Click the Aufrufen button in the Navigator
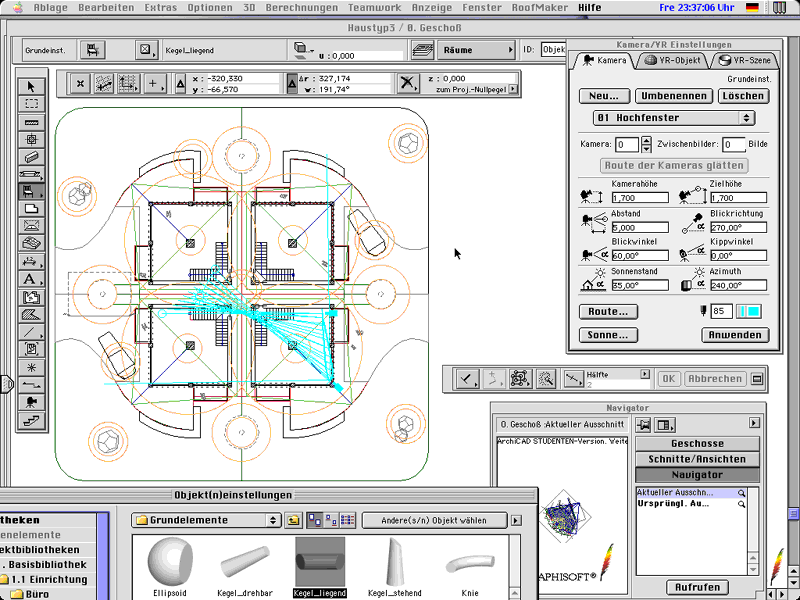Image resolution: width=800 pixels, height=600 pixels. tap(697, 587)
